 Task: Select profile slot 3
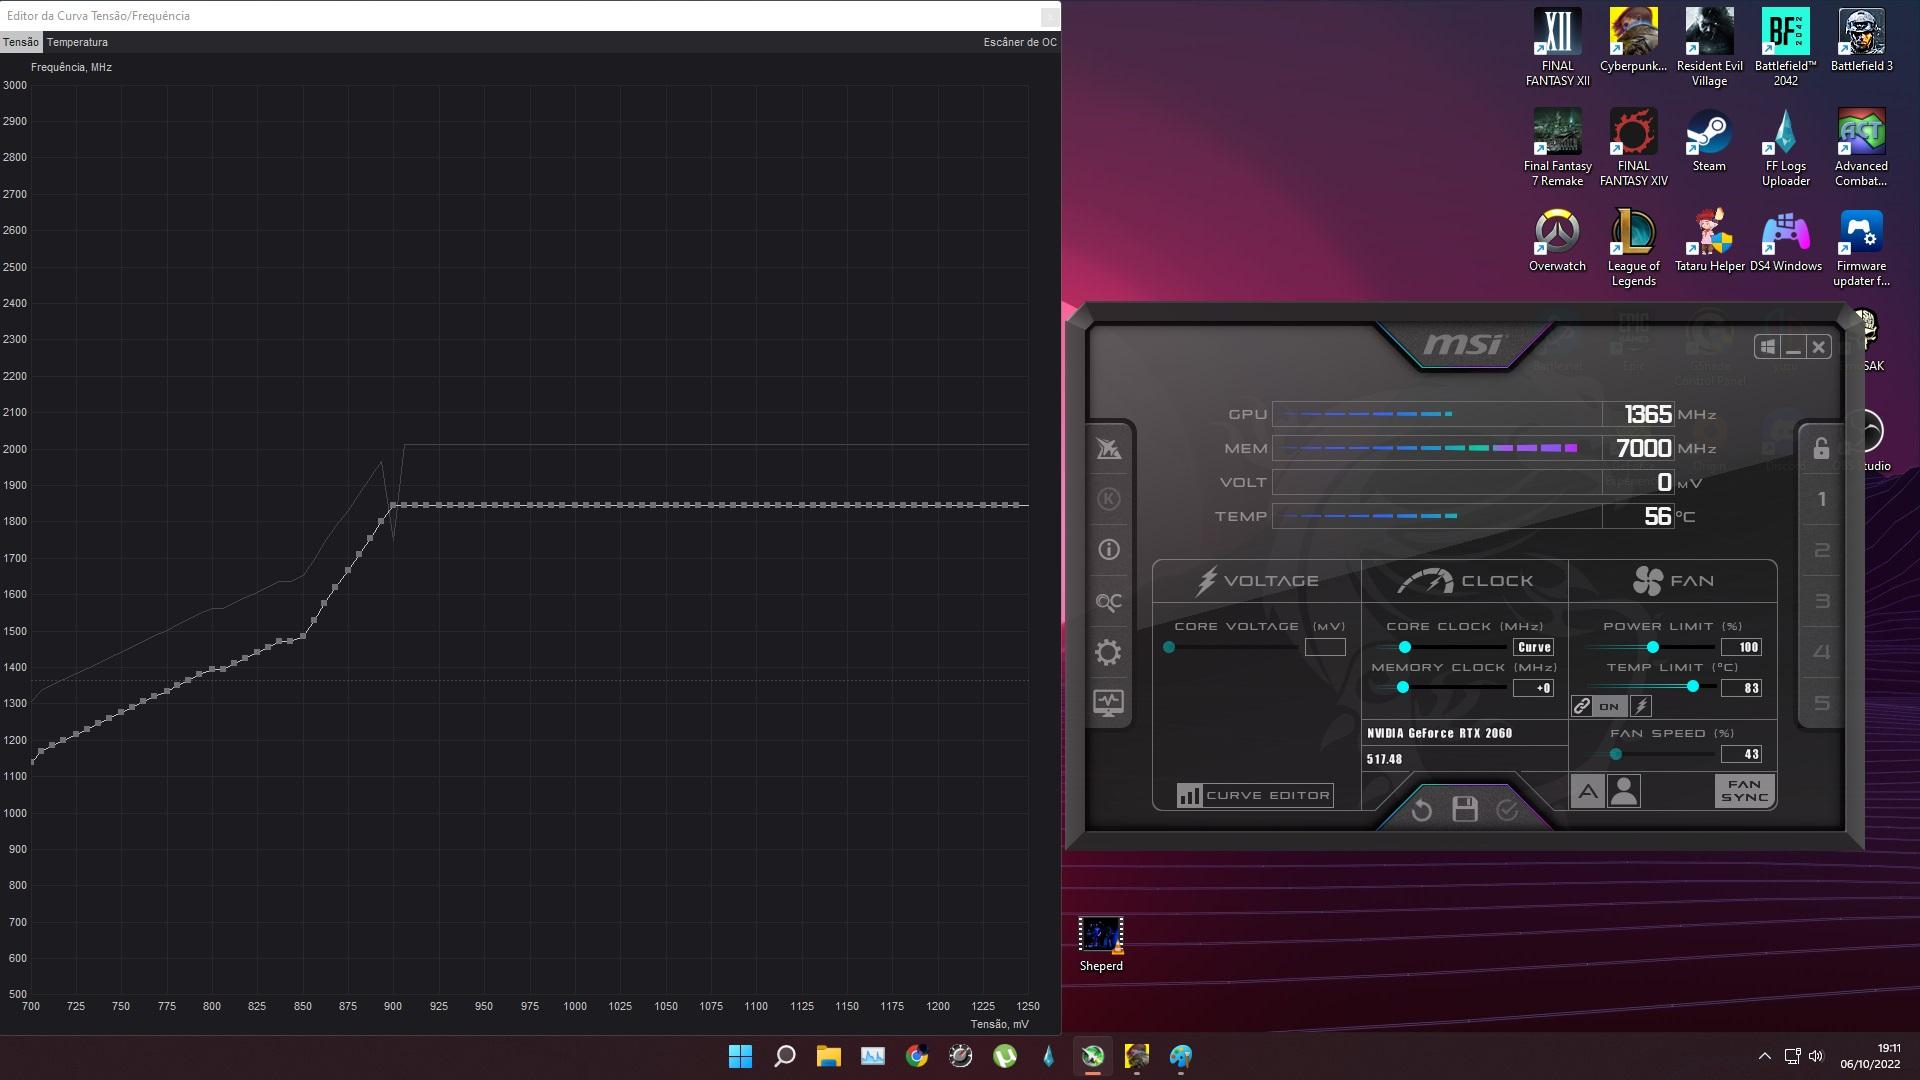pyautogui.click(x=1822, y=601)
